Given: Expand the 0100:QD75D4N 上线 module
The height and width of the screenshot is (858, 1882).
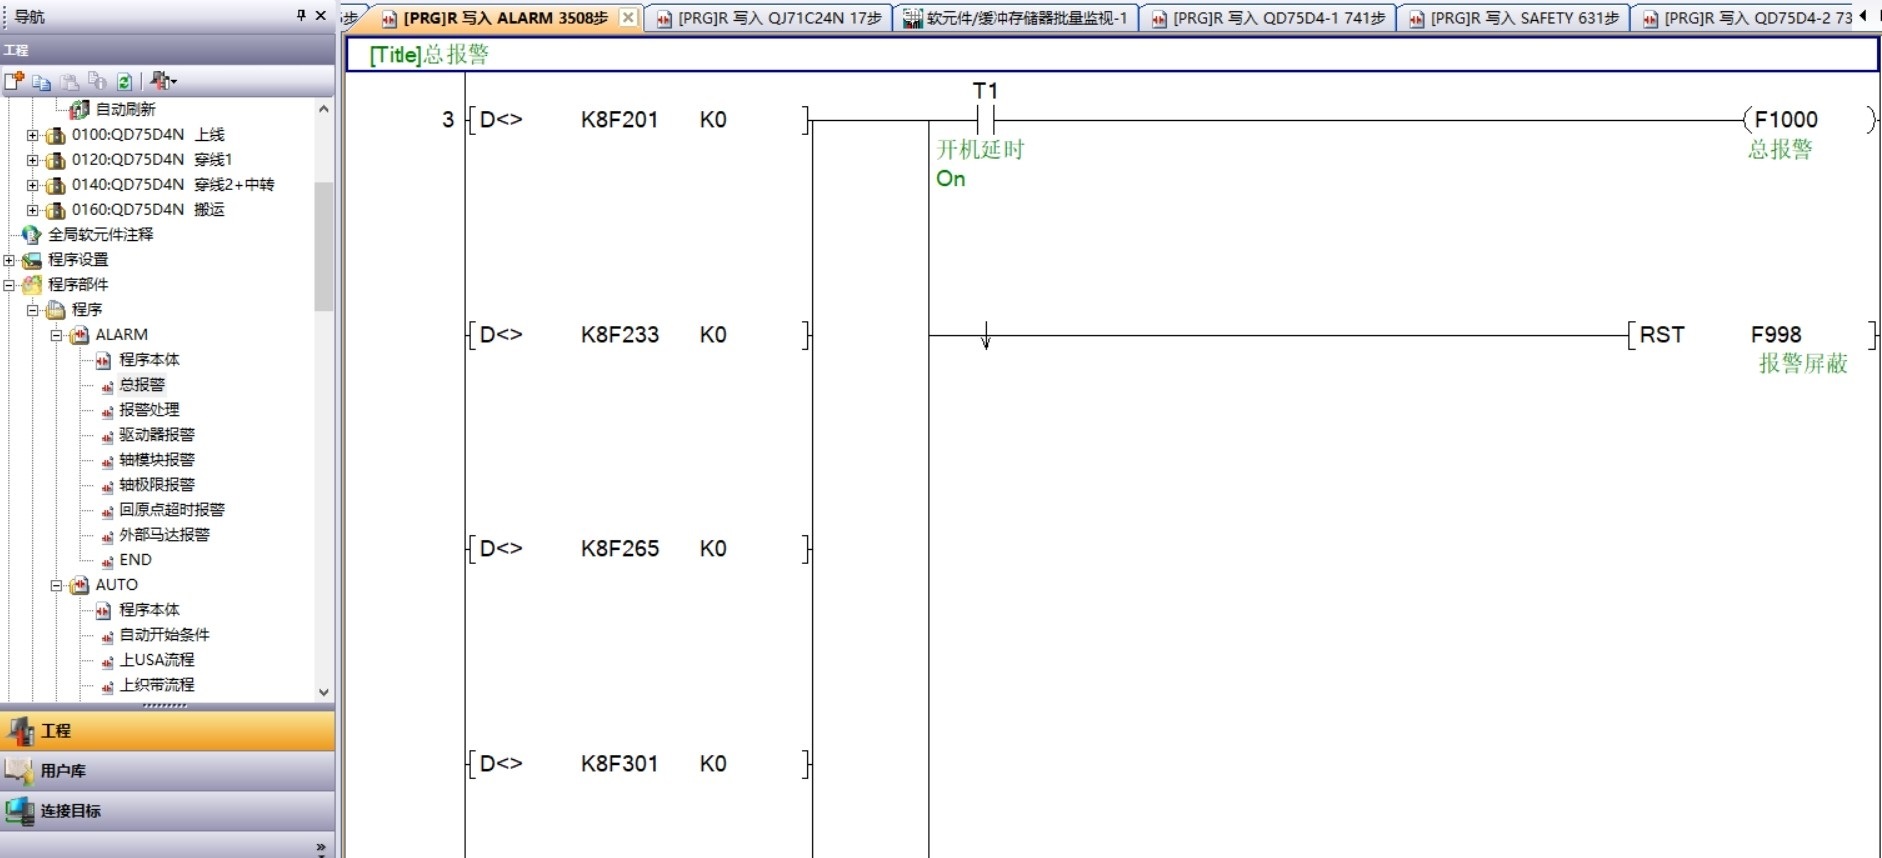Looking at the screenshot, I should point(33,135).
